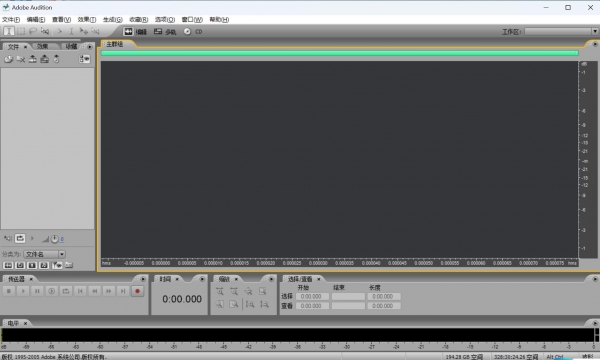Select the Lasso Selection tool
The height and width of the screenshot is (360, 600).
coord(33,31)
